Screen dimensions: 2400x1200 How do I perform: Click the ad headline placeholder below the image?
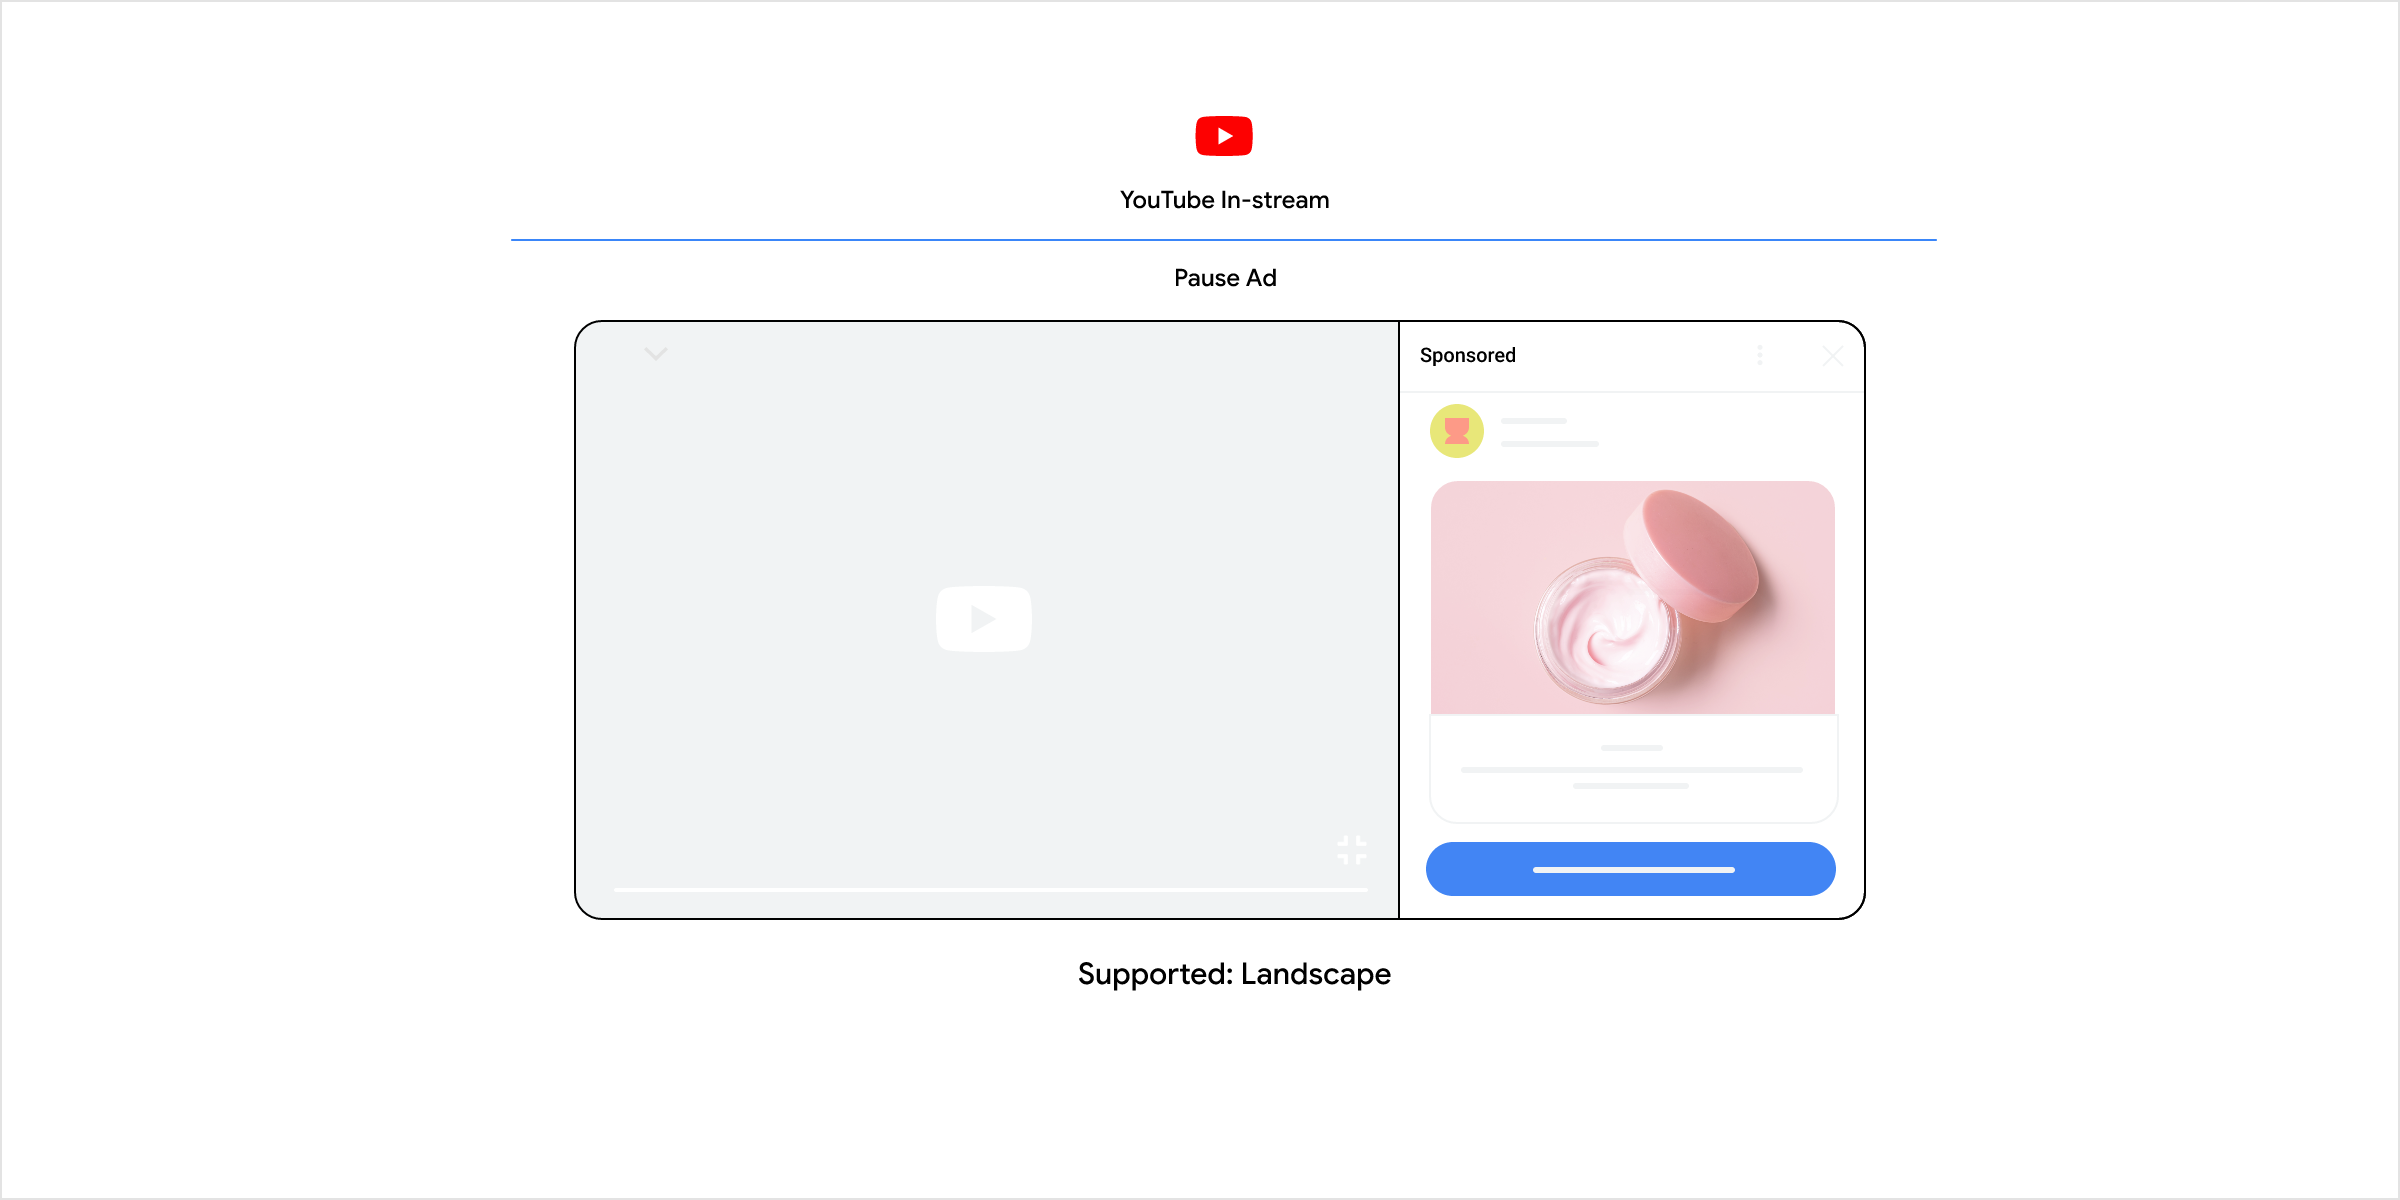pyautogui.click(x=1631, y=748)
